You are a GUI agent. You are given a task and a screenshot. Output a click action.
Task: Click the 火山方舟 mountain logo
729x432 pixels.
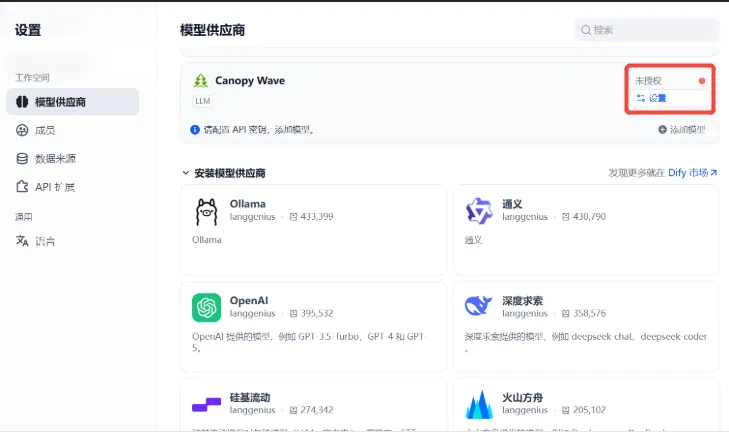(479, 404)
